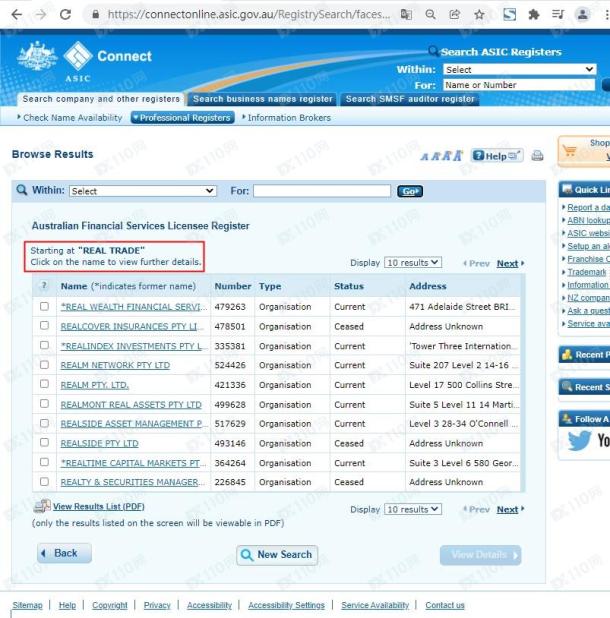Open the REALTY & SECURITIES MANAGER link
Screen dimensions: 610x618
point(132,482)
